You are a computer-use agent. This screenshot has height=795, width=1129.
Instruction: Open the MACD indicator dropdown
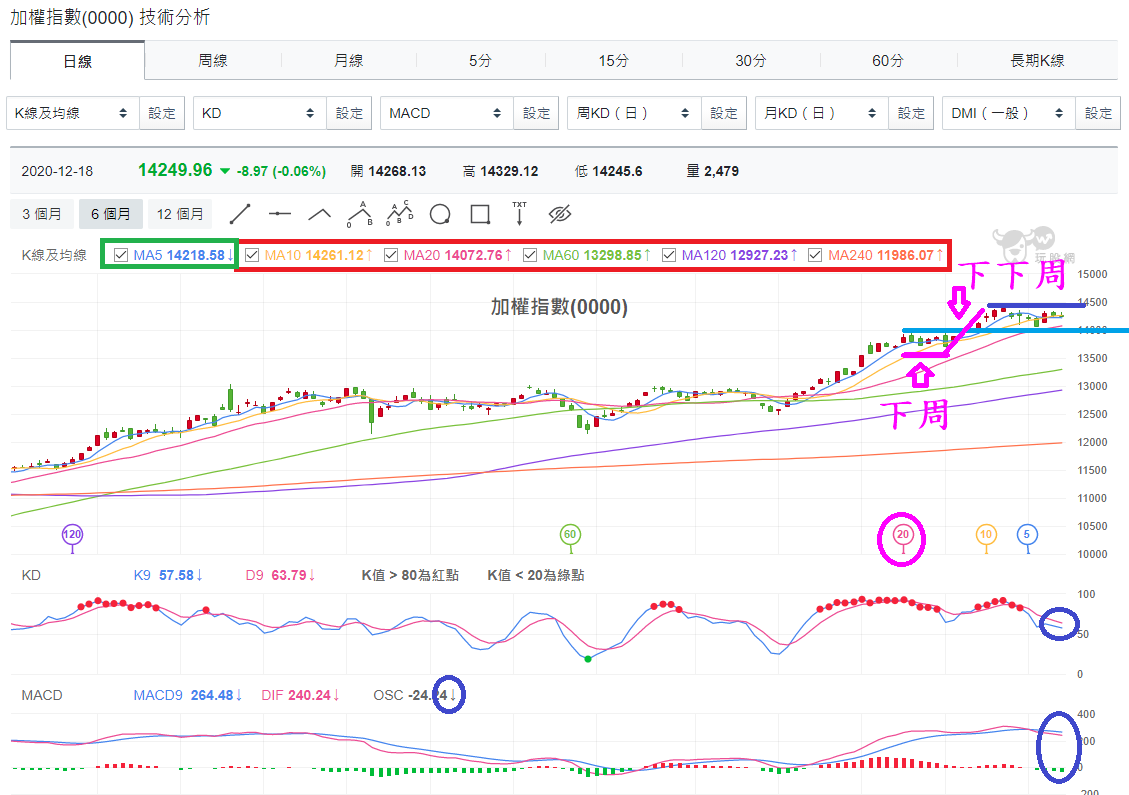(x=447, y=113)
